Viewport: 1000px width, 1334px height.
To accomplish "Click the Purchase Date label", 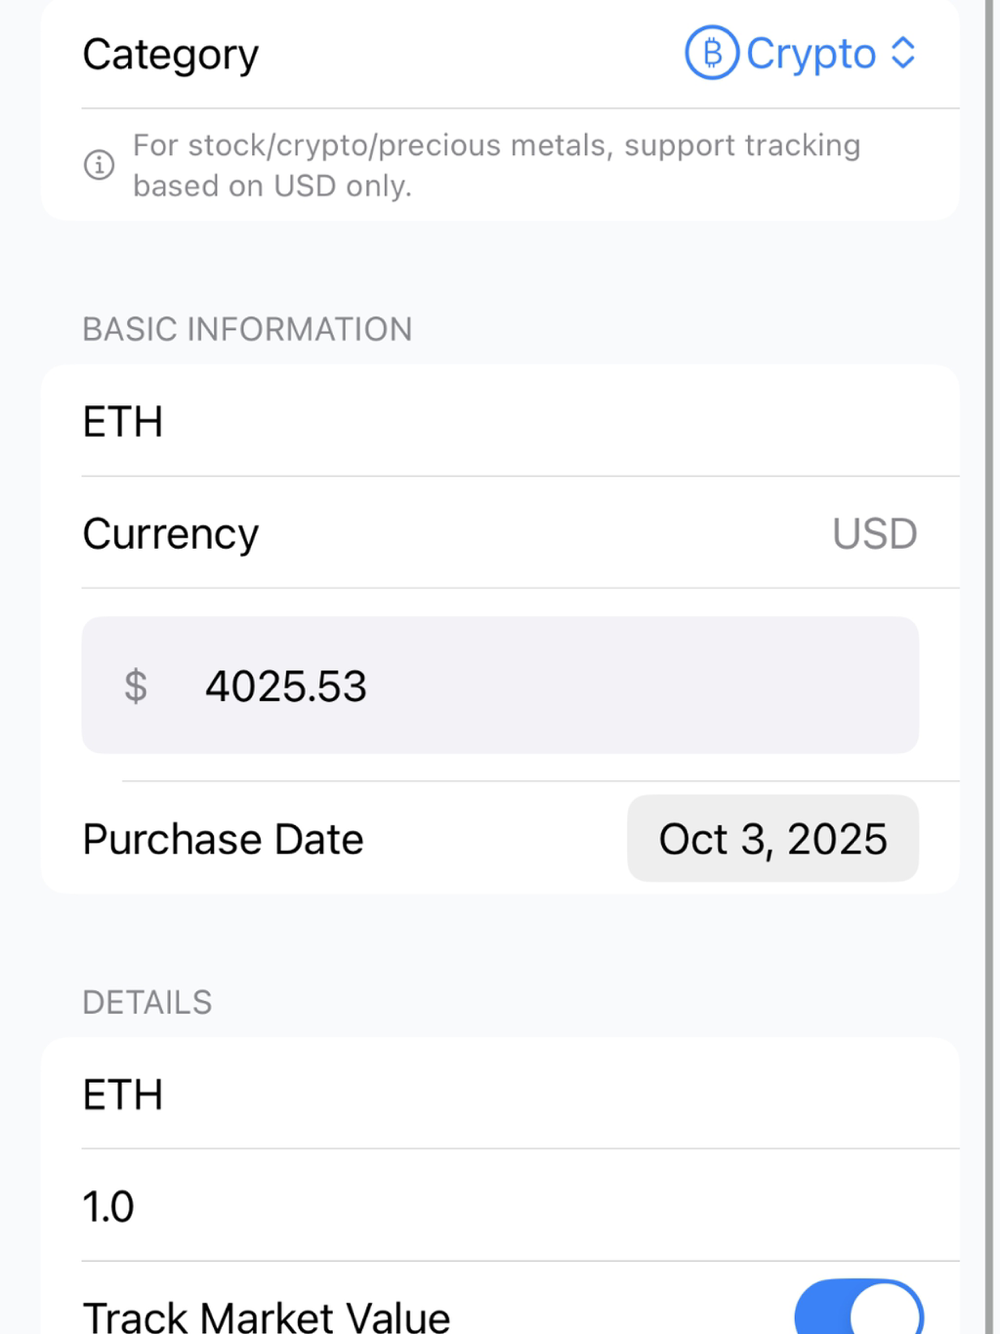I will tap(223, 839).
